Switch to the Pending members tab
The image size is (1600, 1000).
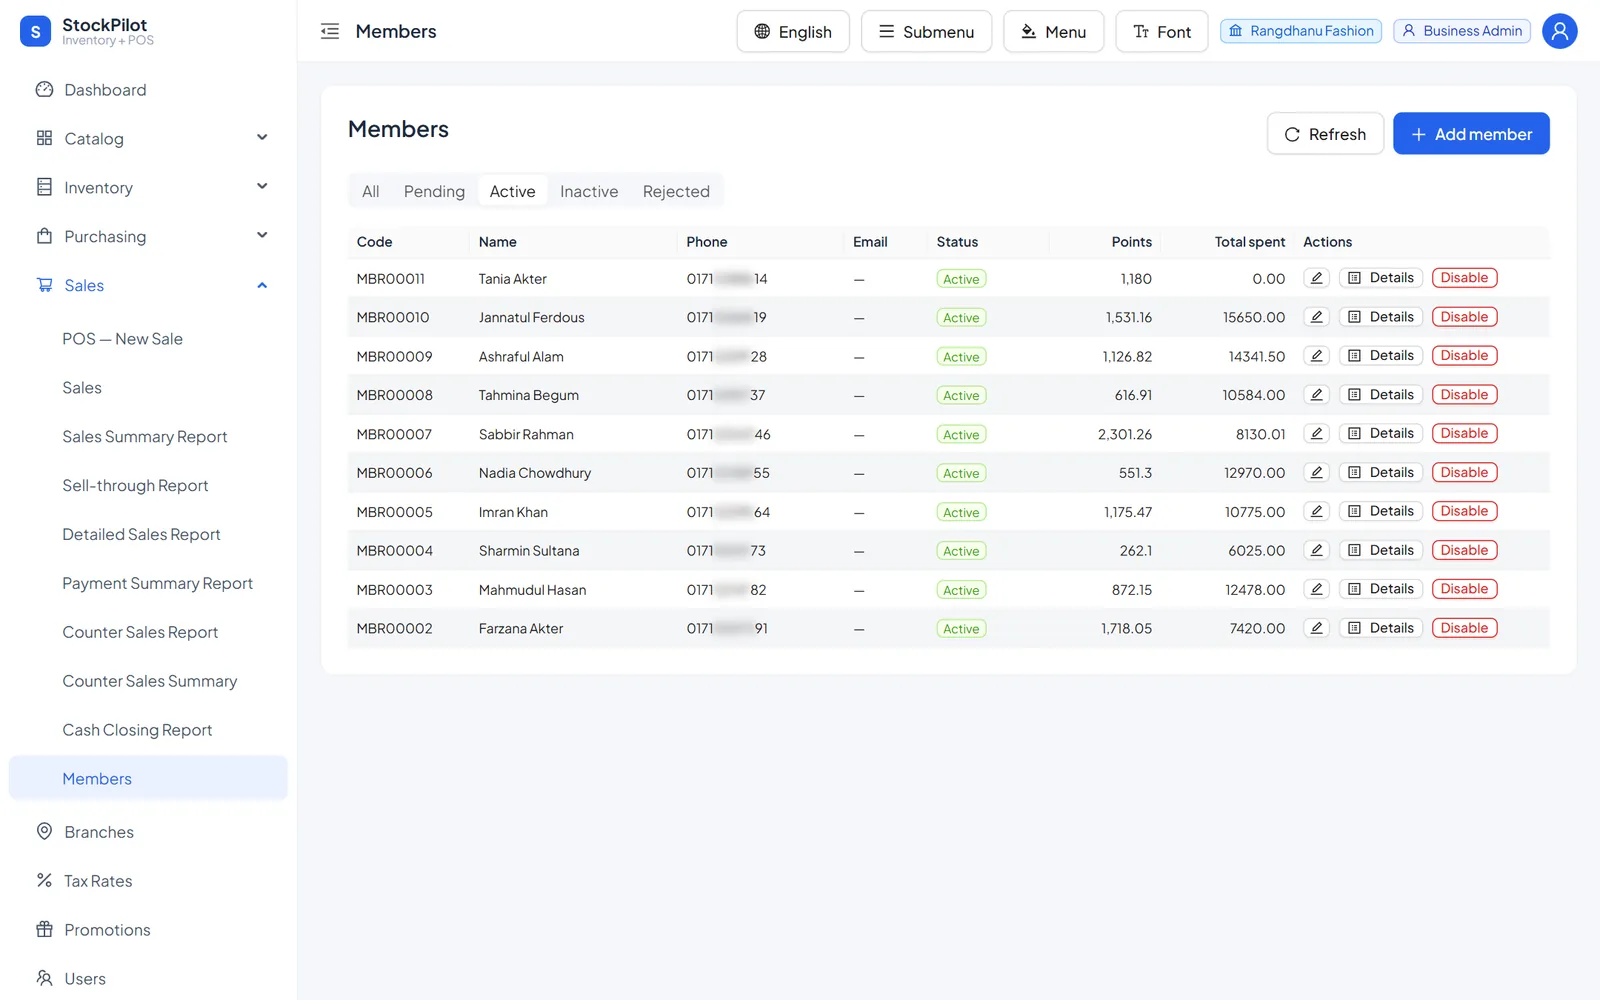pos(434,191)
